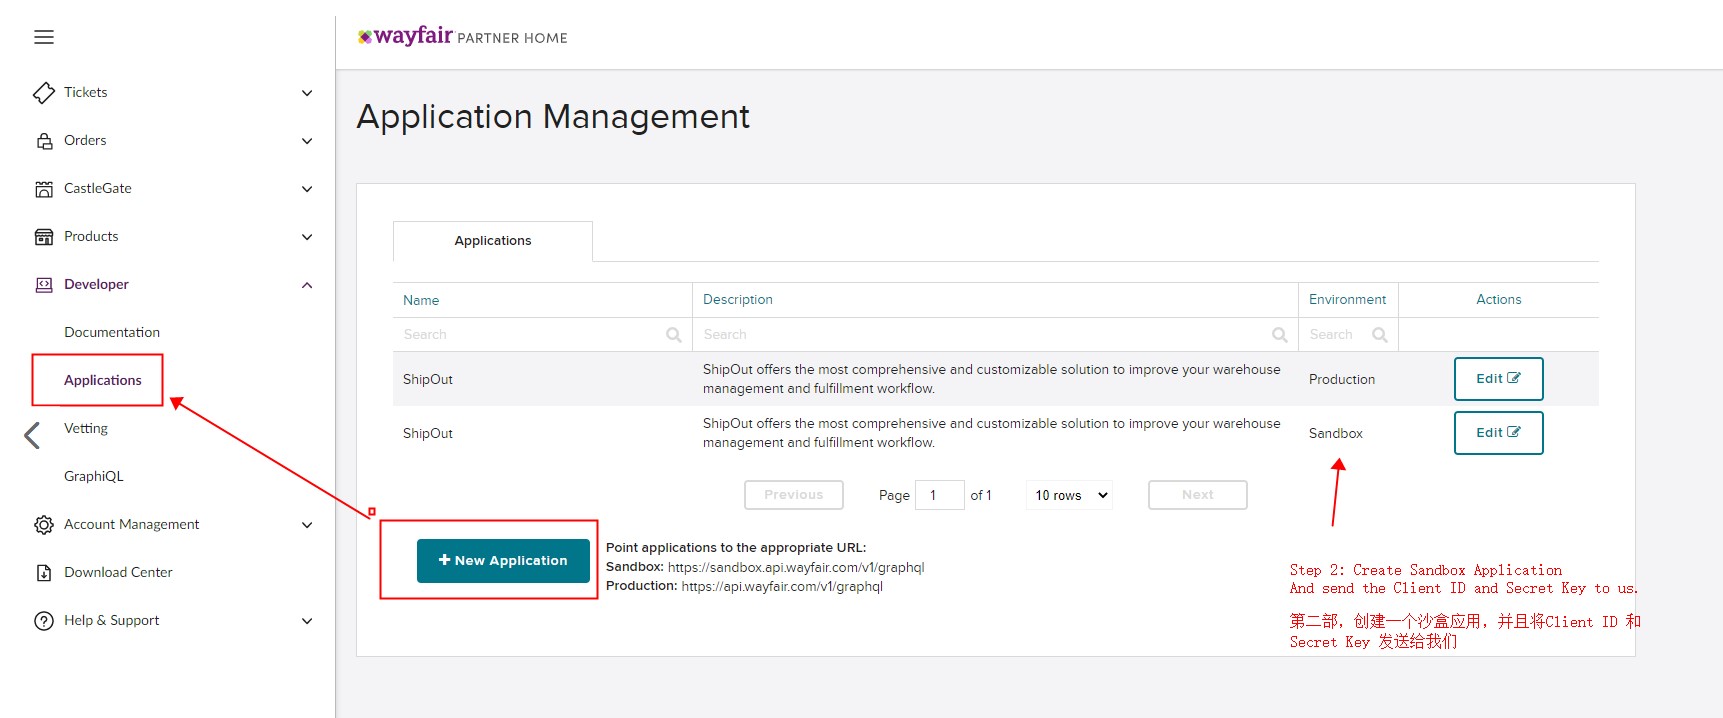The width and height of the screenshot is (1723, 718).
Task: Click ShipOut name in Production row
Action: pos(428,379)
